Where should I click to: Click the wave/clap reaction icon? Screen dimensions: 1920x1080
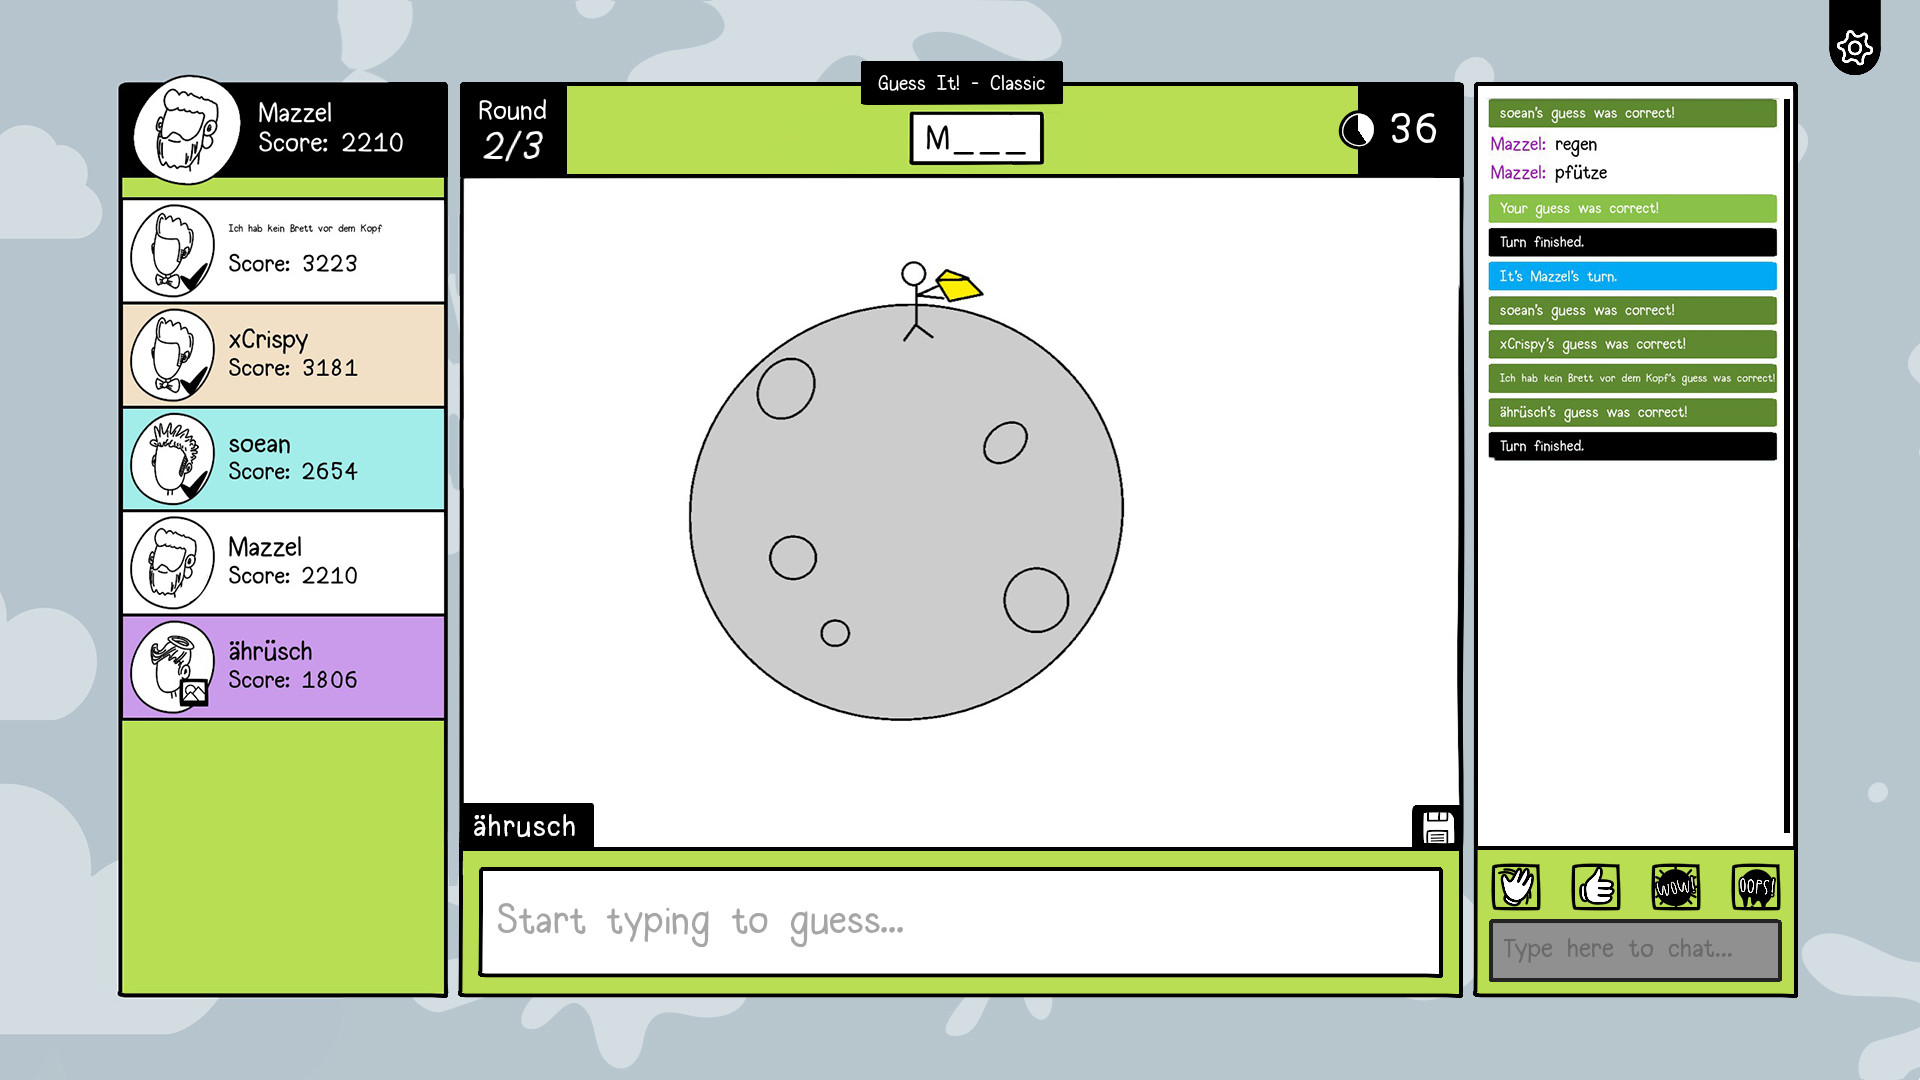pyautogui.click(x=1514, y=886)
